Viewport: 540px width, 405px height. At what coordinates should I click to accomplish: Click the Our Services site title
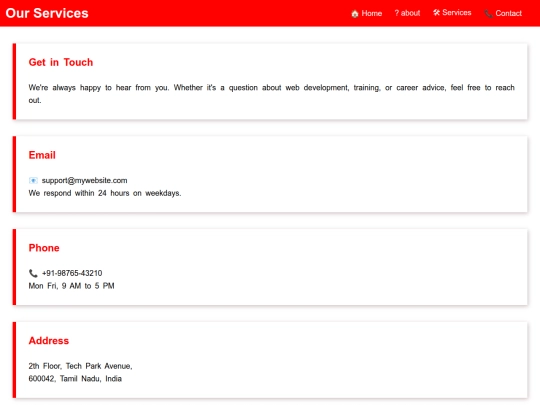pos(47,13)
